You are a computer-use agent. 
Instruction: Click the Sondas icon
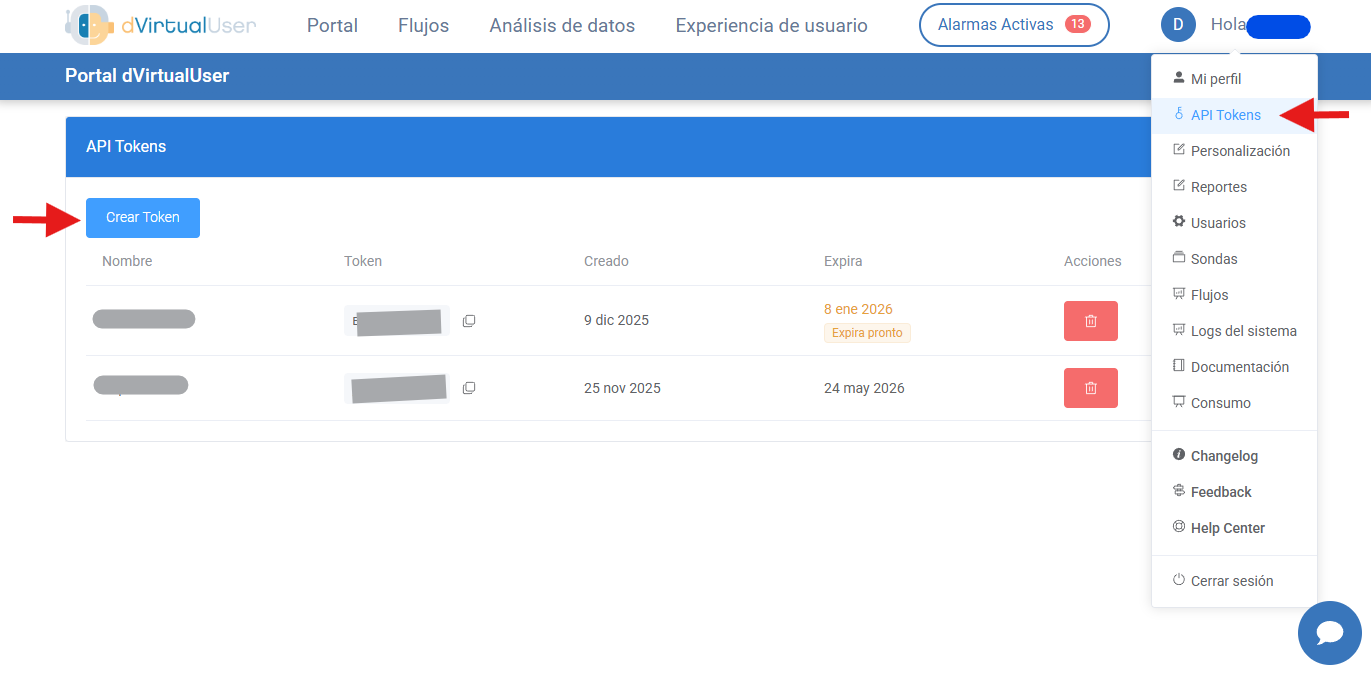tap(1179, 258)
